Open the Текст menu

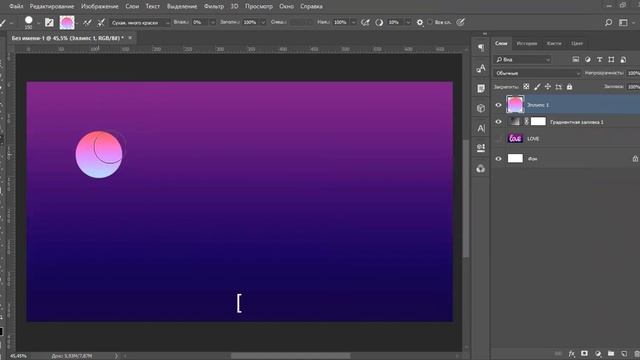coord(153,7)
